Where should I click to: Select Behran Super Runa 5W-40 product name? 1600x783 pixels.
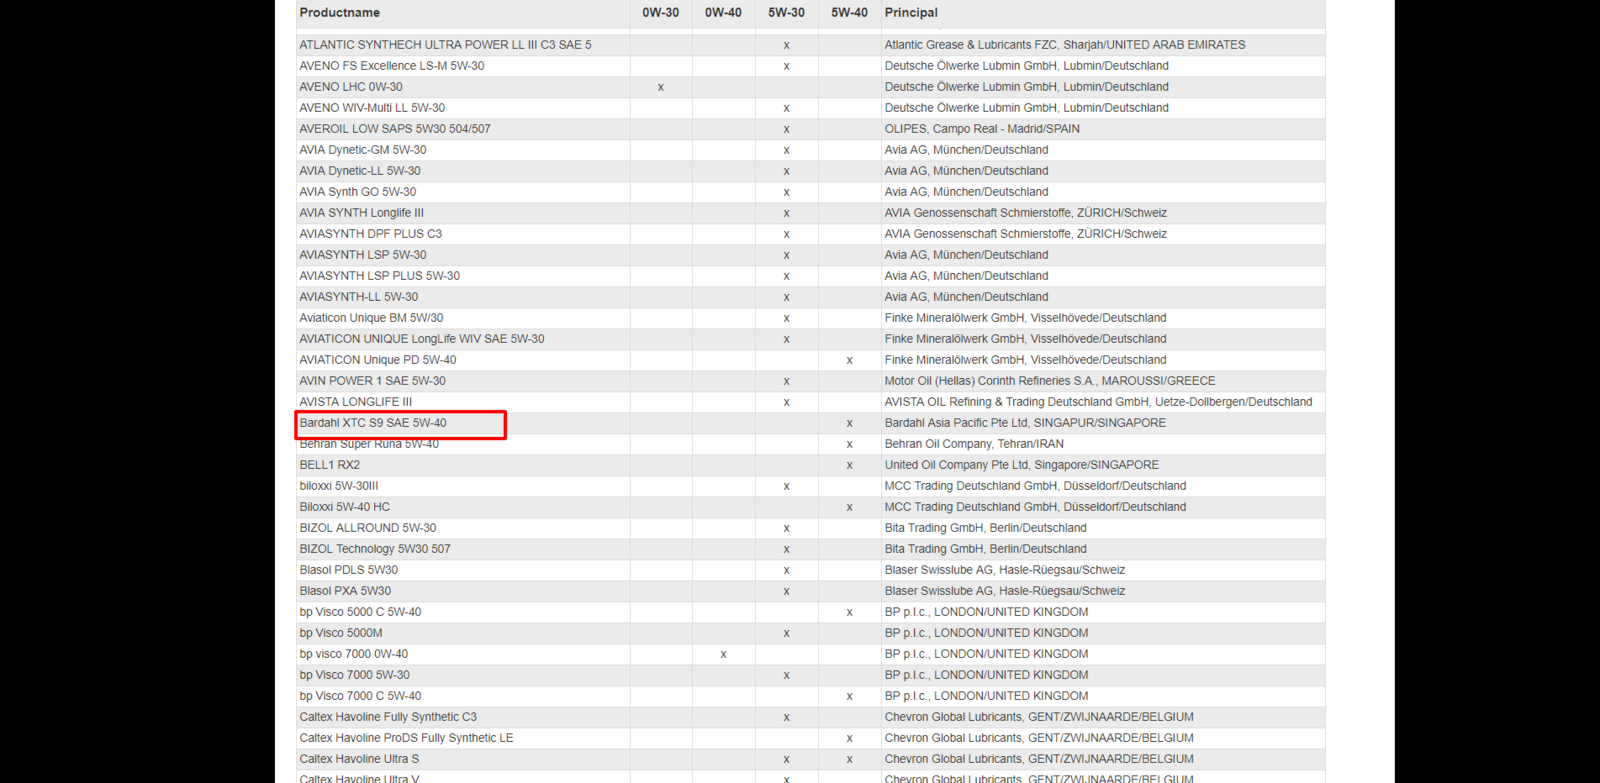click(x=369, y=444)
